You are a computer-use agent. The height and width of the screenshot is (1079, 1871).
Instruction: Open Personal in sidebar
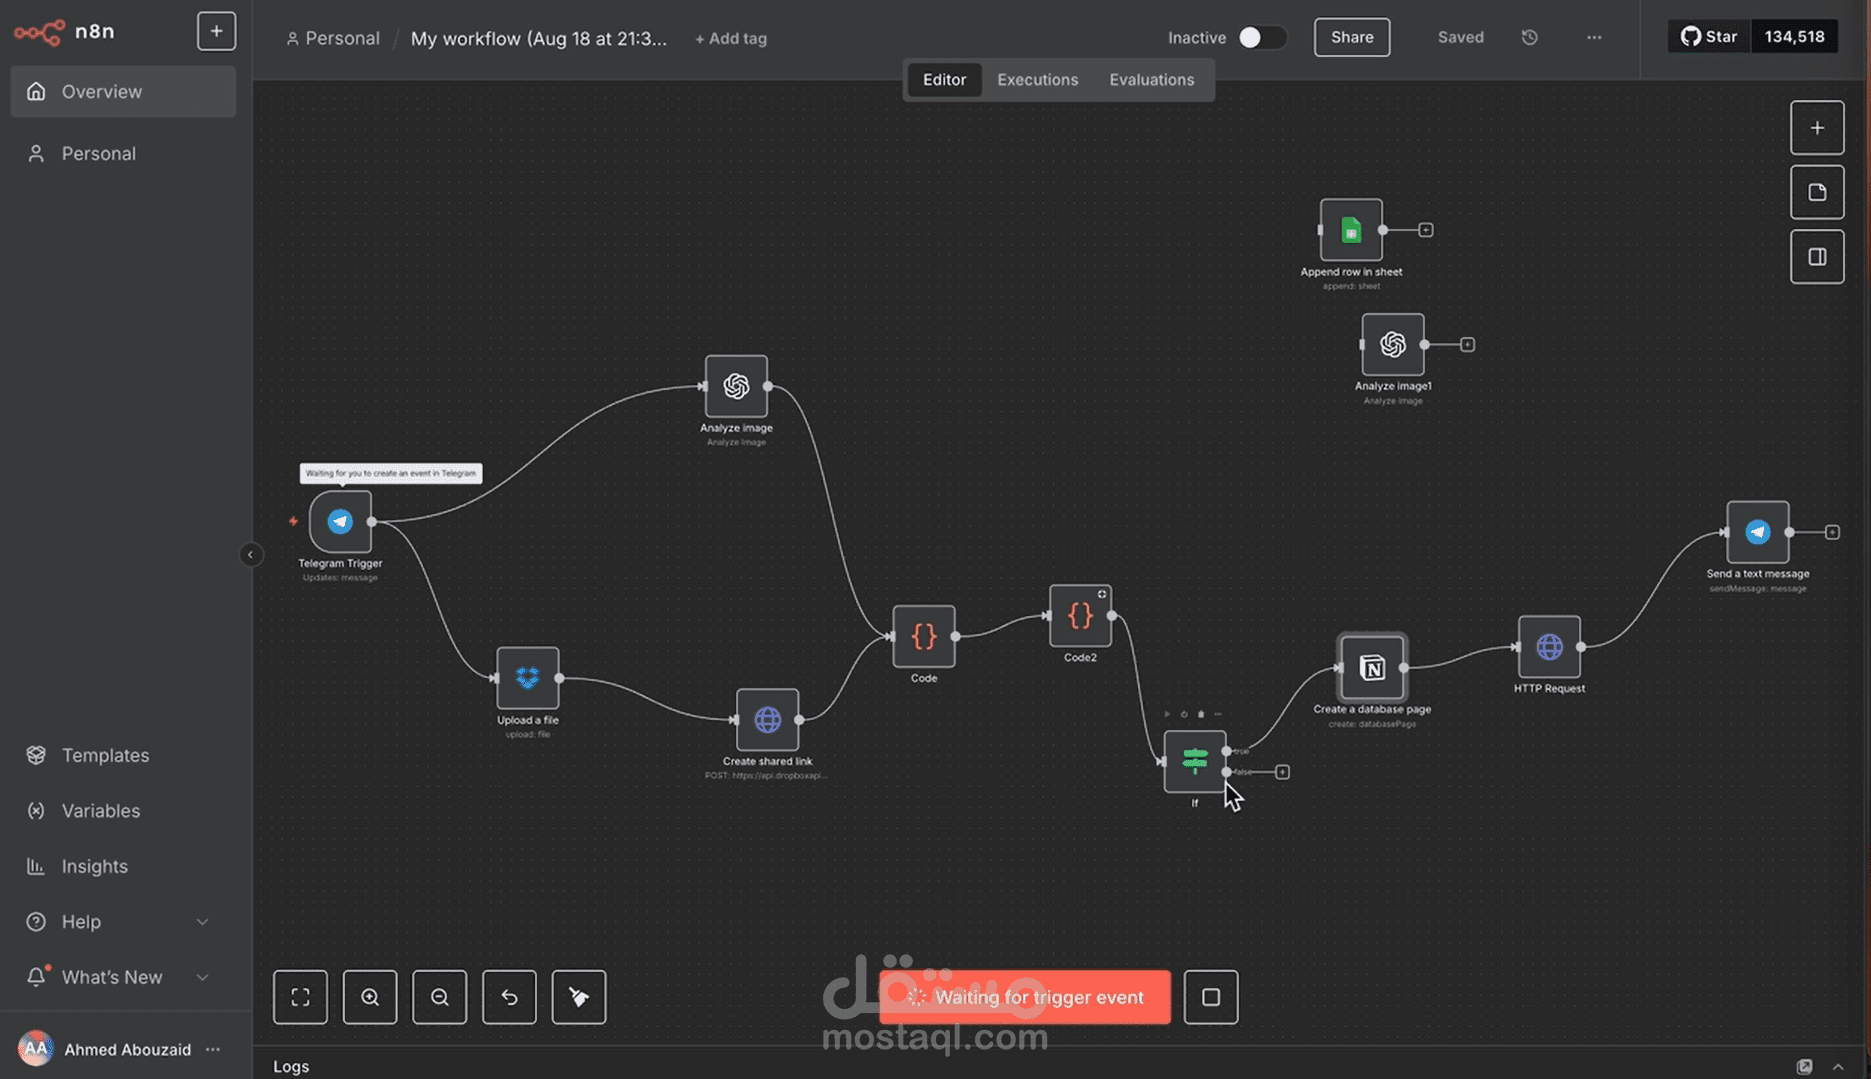coord(123,154)
